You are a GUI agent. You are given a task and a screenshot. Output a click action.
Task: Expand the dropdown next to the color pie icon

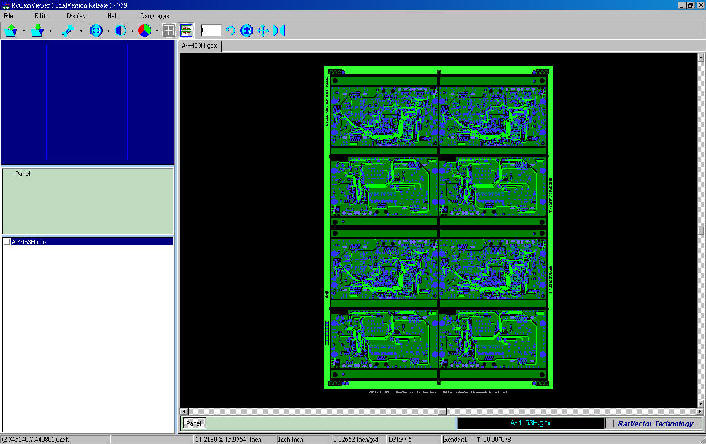[x=157, y=31]
